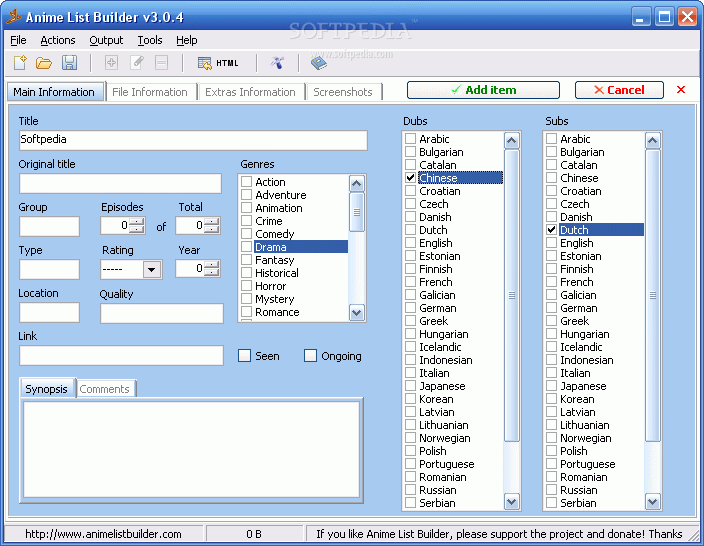The width and height of the screenshot is (704, 546).
Task: Click the HTML export toolbar button
Action: pos(218,63)
